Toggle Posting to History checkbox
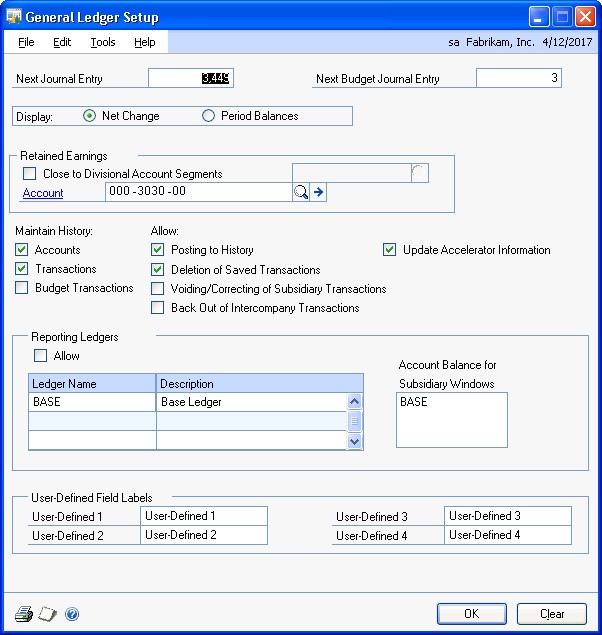Viewport: 602px width, 635px height. 157,249
